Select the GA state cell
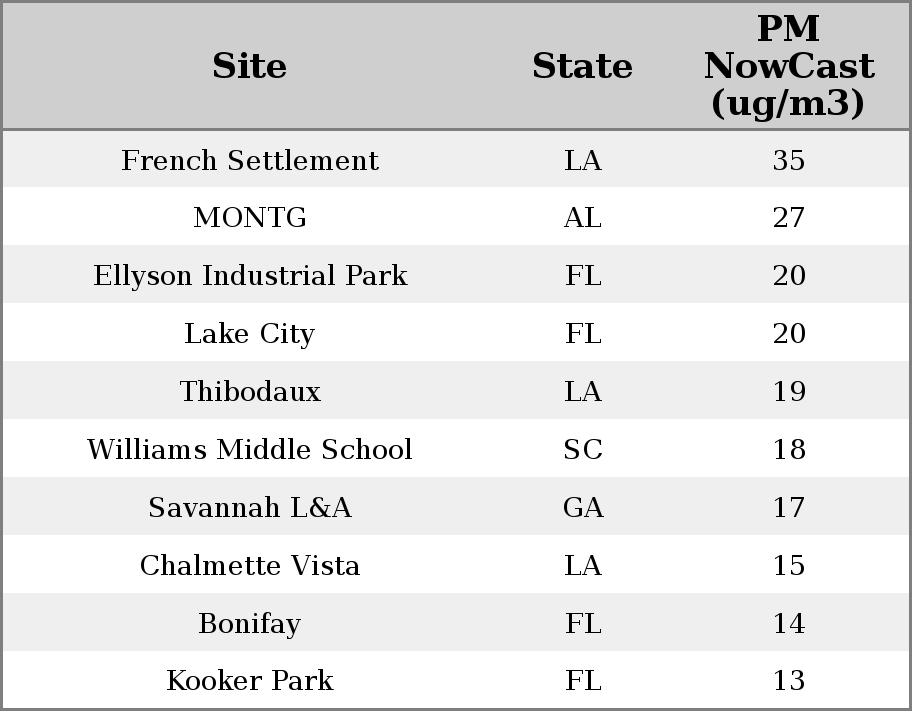Screen dimensions: 912x711 click(x=583, y=508)
